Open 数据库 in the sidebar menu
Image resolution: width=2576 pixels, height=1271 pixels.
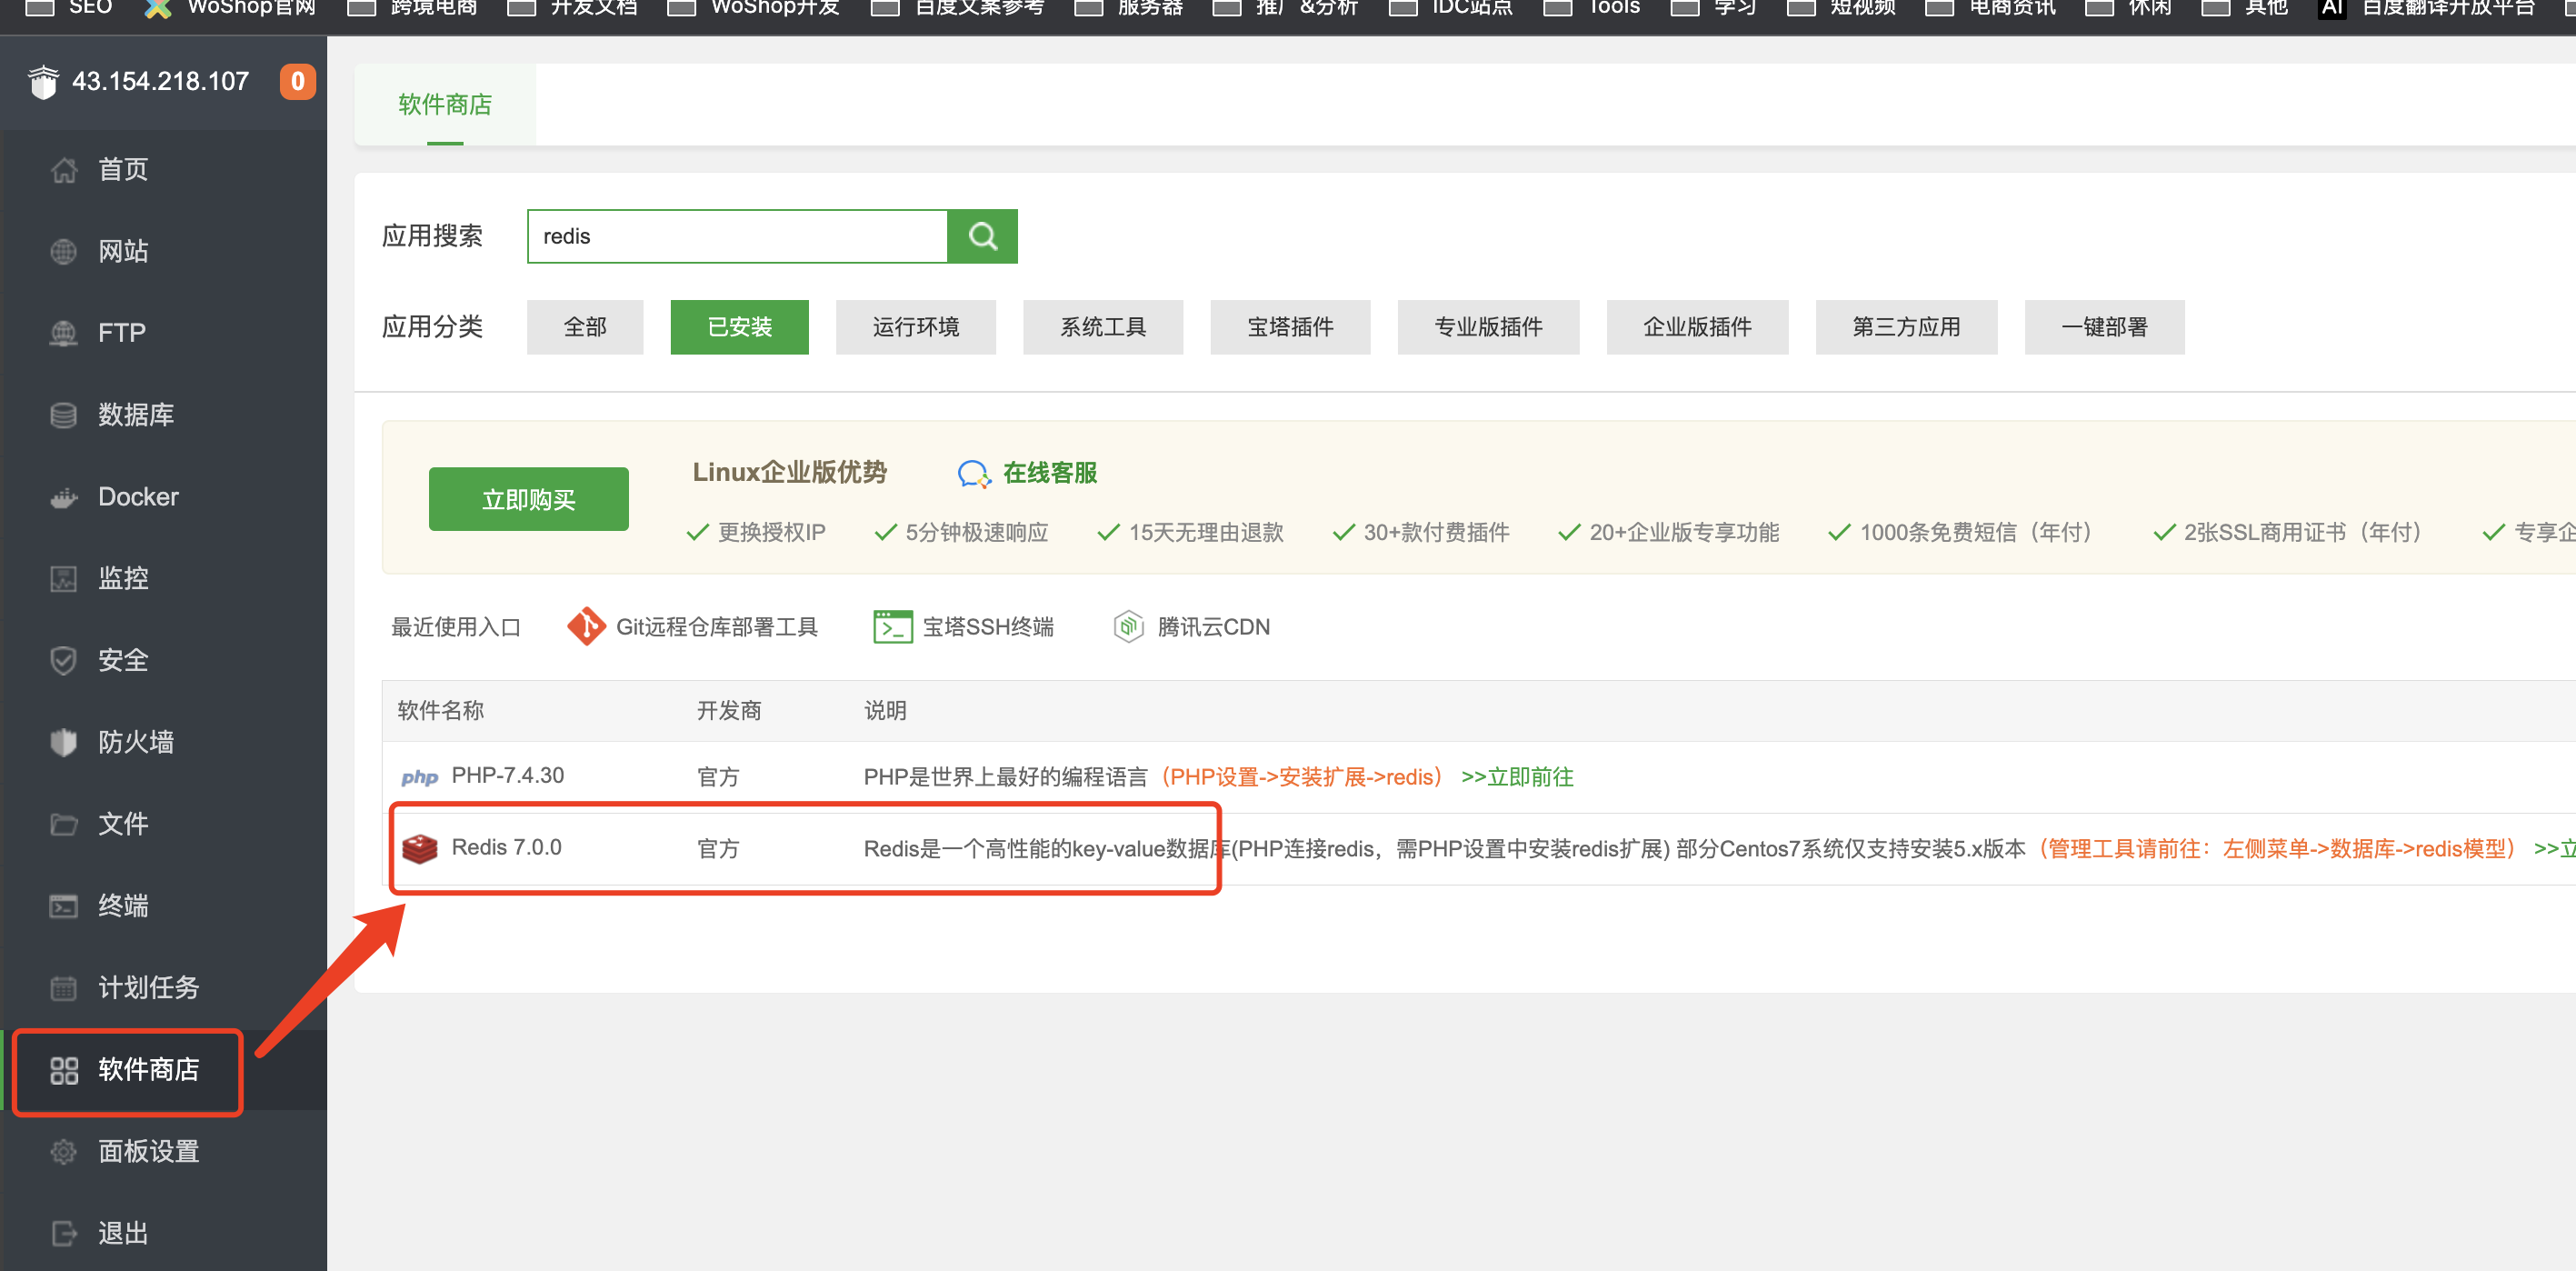(x=135, y=414)
